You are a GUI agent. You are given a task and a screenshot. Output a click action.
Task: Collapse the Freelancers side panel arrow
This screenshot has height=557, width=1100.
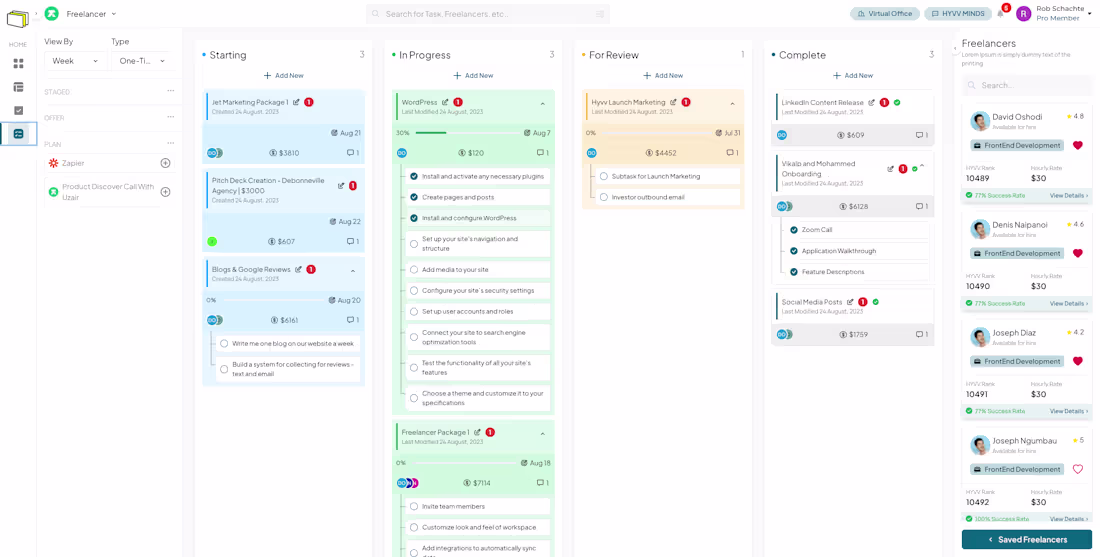coord(955,48)
